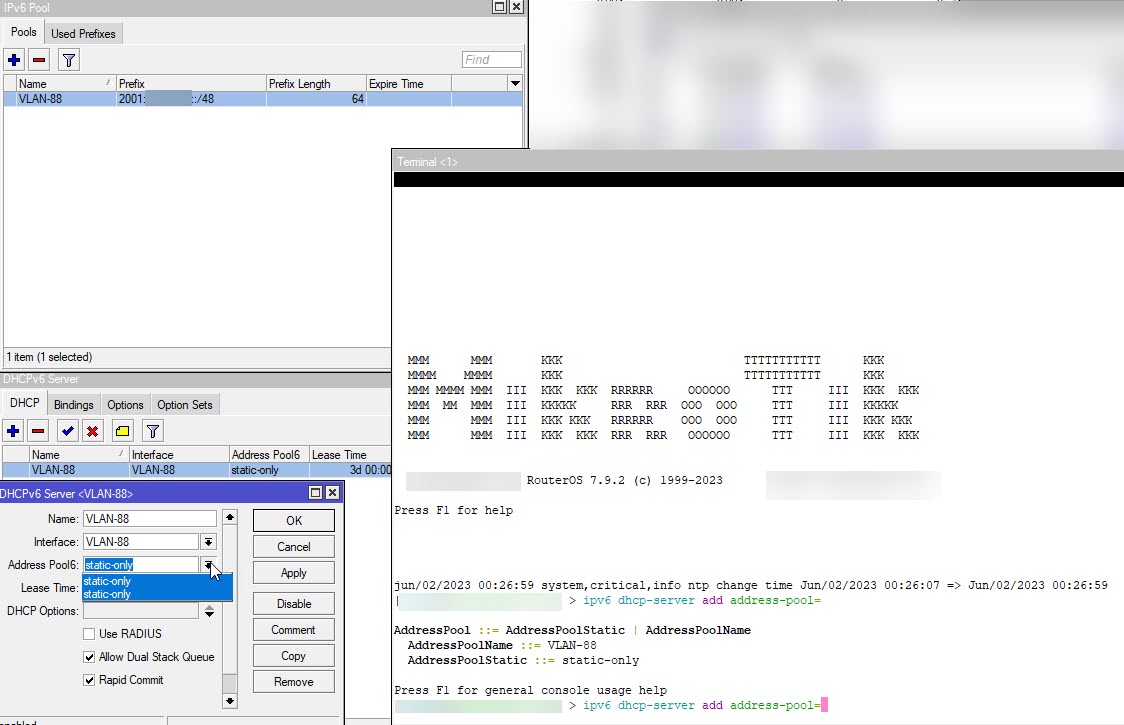
Task: Sort IPv6 Pool table by Prefix Length column
Action: [x=316, y=84]
